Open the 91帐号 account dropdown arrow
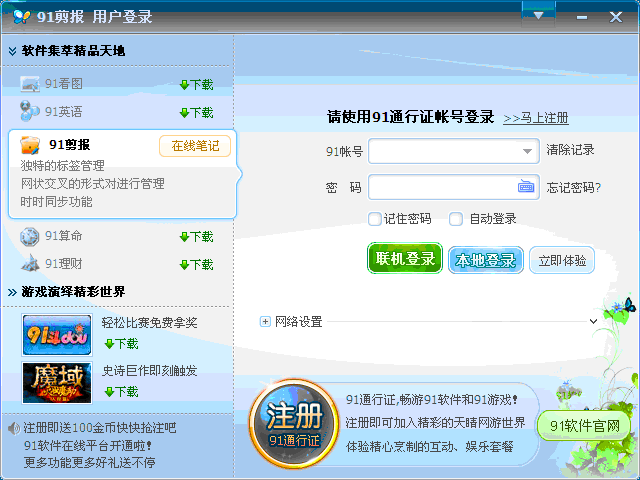This screenshot has height=480, width=640. tap(527, 151)
